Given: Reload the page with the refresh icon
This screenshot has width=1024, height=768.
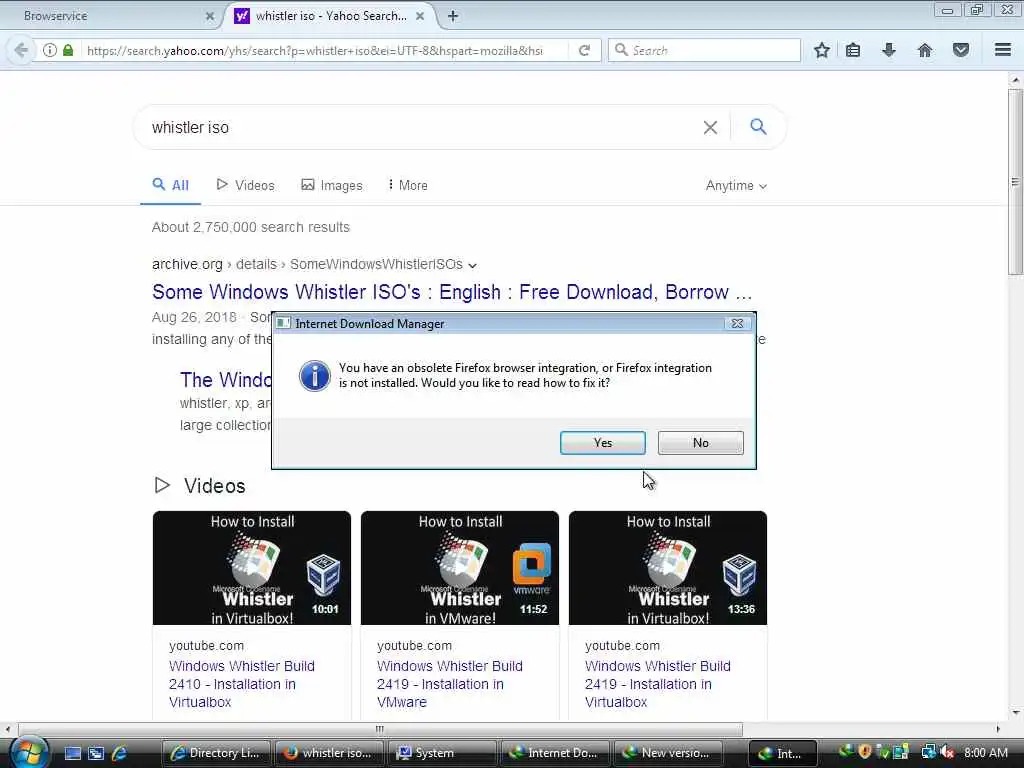Looking at the screenshot, I should tap(584, 50).
